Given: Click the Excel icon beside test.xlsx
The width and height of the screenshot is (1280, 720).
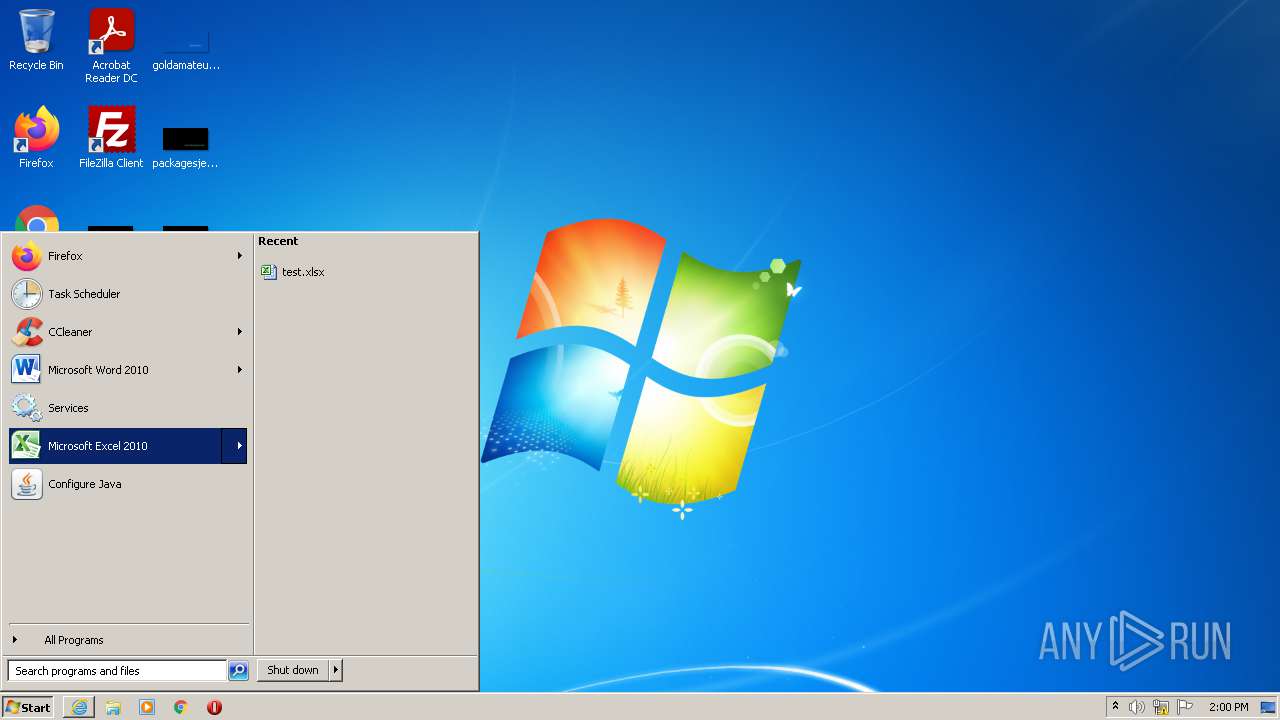Looking at the screenshot, I should pos(268,272).
